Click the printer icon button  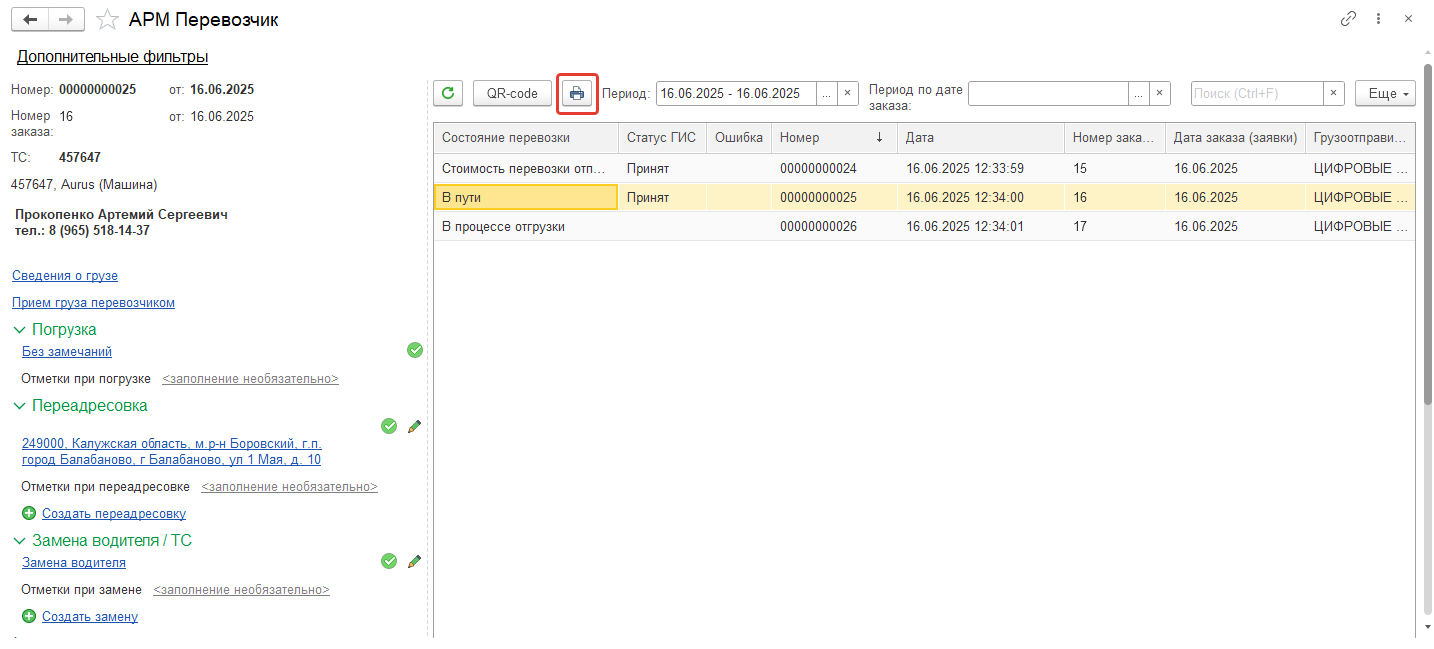577,93
